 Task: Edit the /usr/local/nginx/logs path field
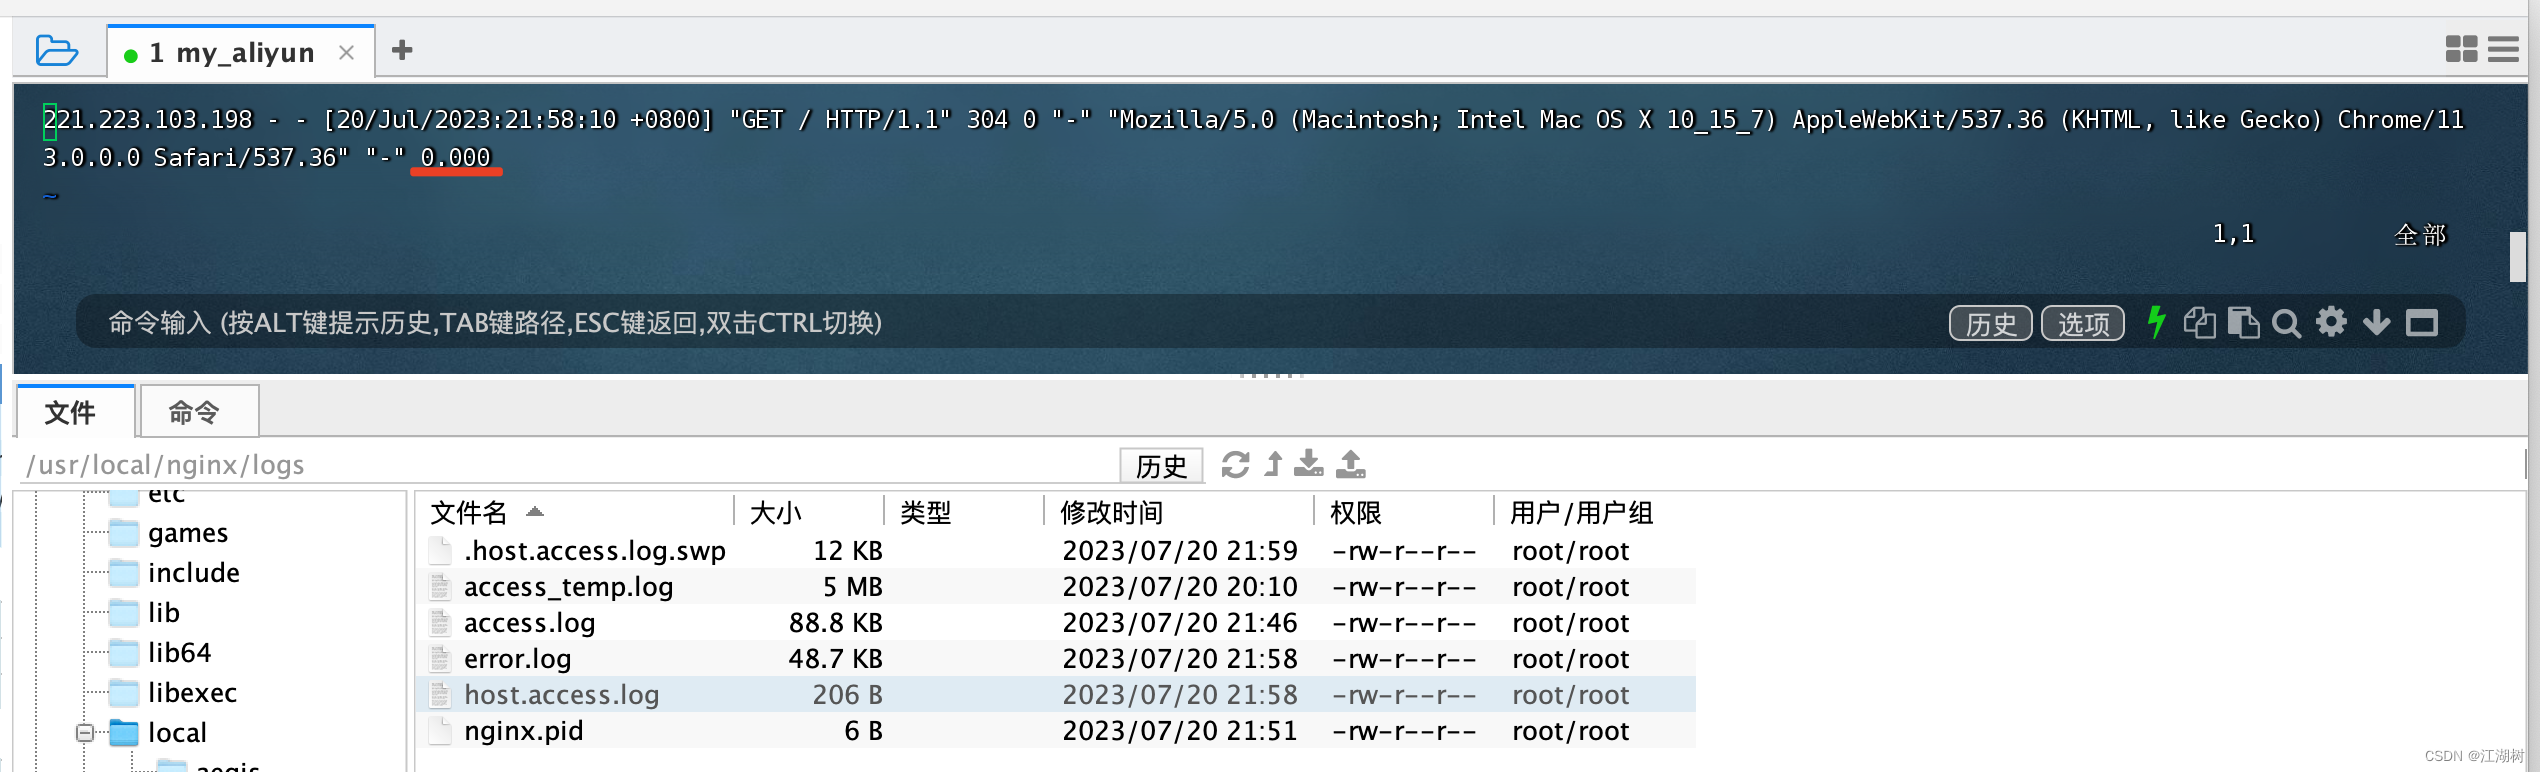[570, 465]
